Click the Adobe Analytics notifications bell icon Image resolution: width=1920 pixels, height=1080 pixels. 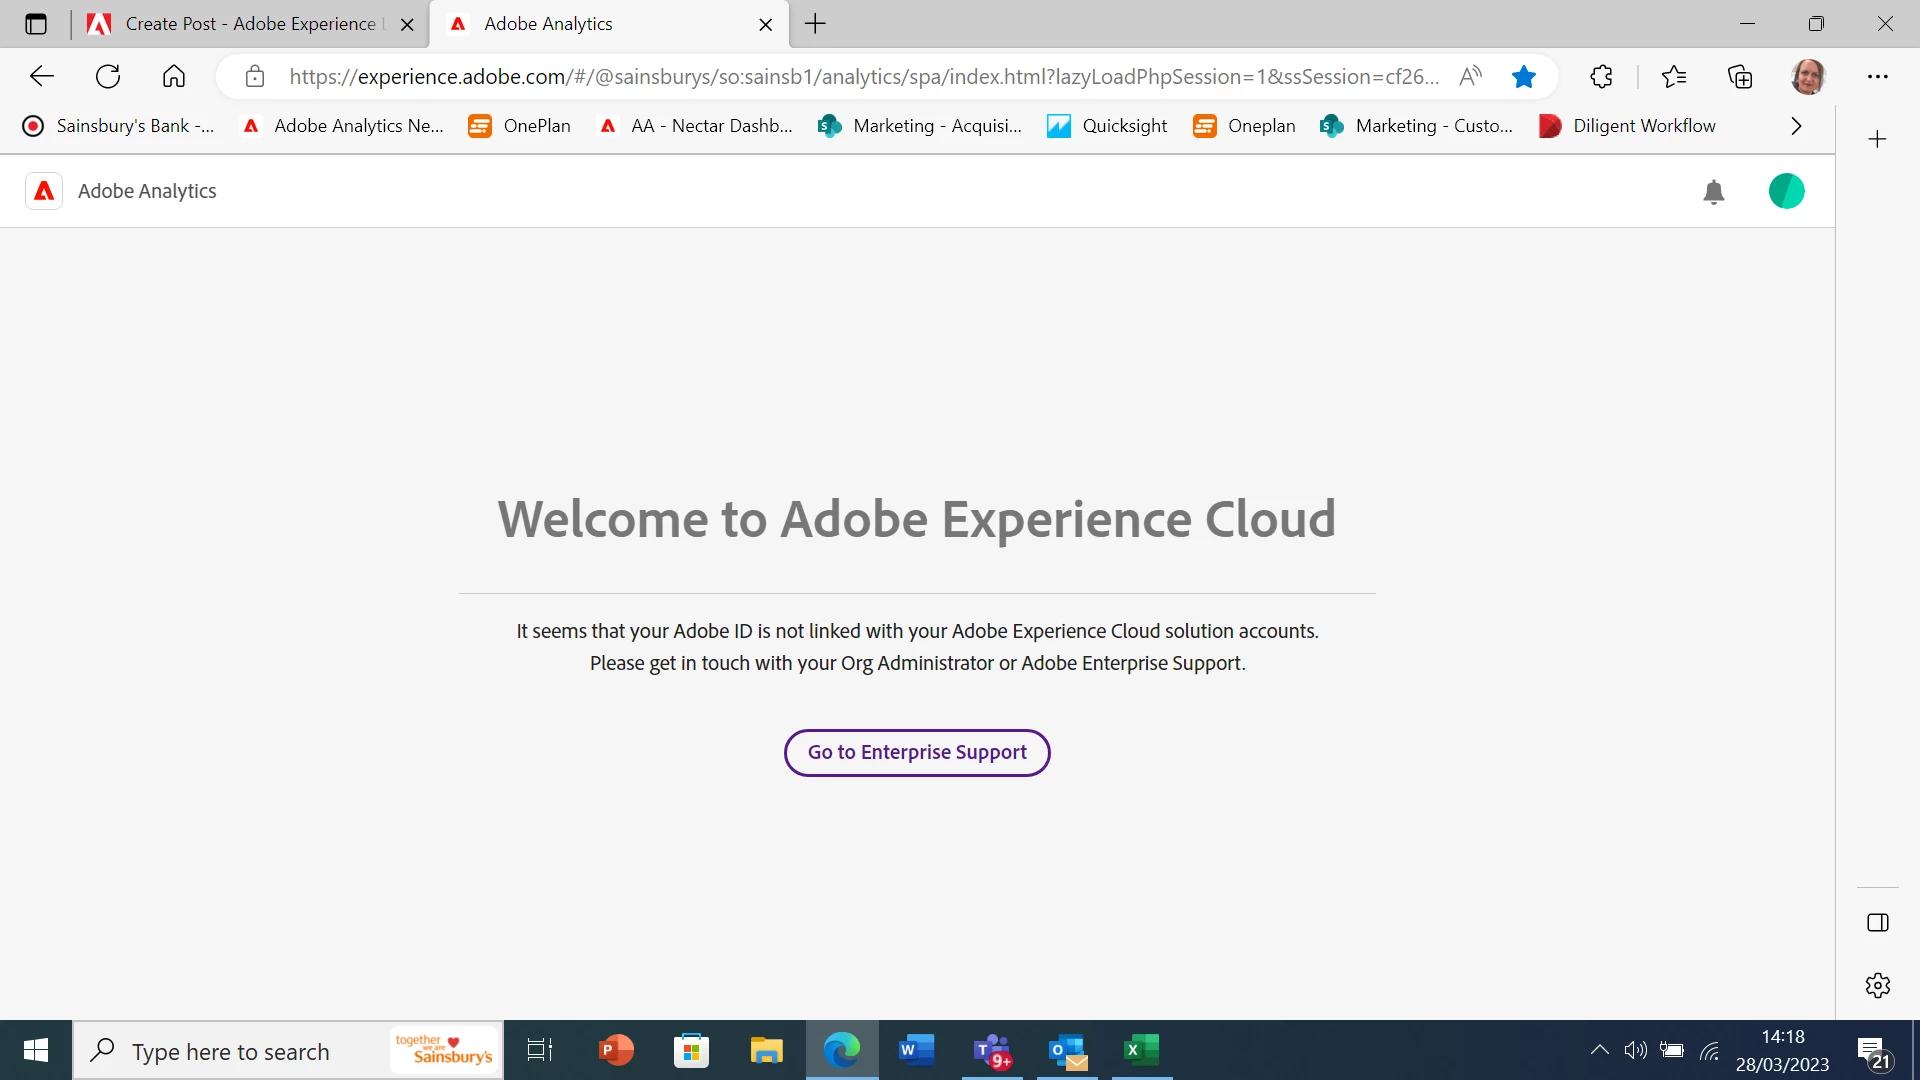click(1713, 192)
